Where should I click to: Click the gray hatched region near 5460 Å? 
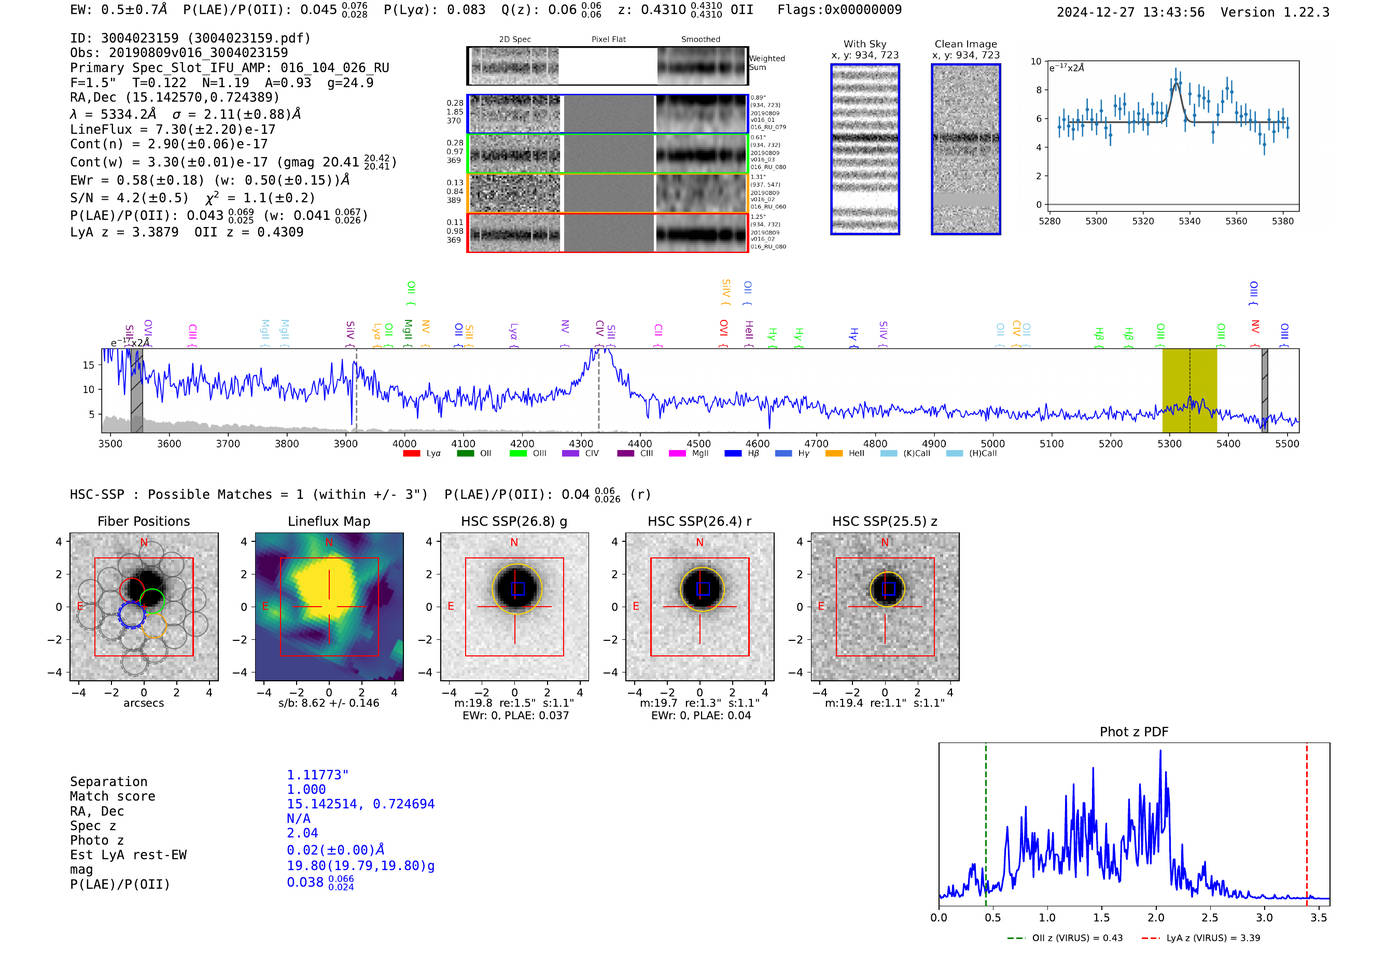pyautogui.click(x=1265, y=390)
